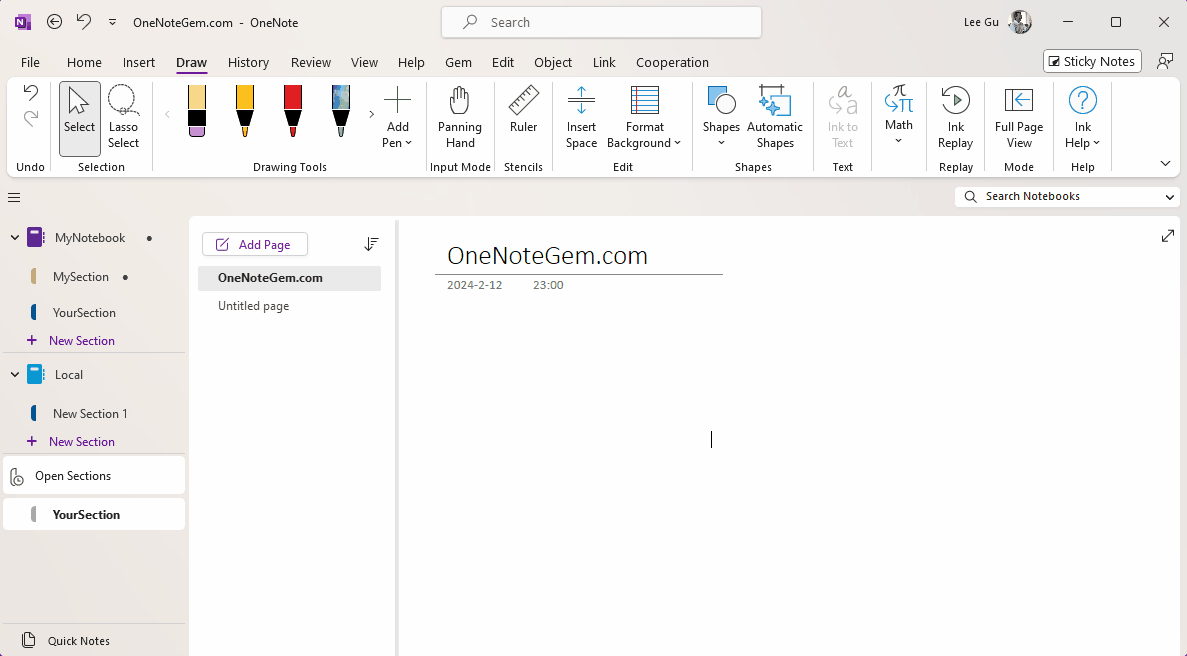Open Customize Quick Access Toolbar dropdown
The image size is (1187, 656).
(112, 23)
